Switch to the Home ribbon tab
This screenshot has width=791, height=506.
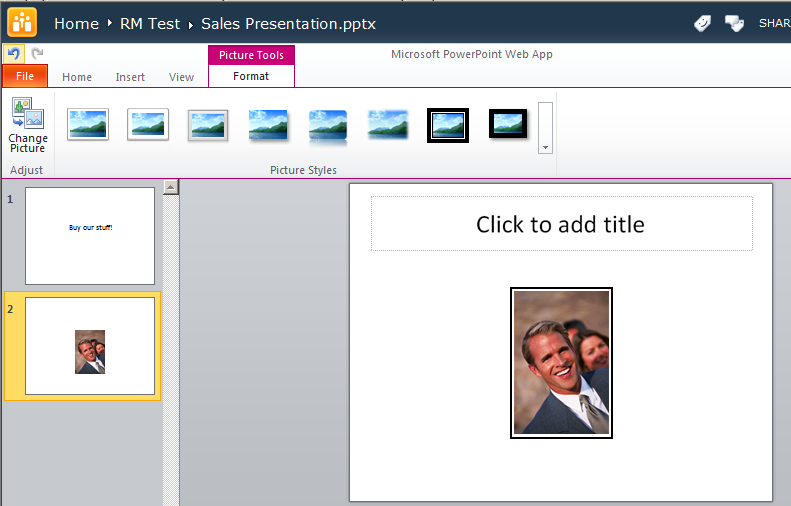point(77,77)
